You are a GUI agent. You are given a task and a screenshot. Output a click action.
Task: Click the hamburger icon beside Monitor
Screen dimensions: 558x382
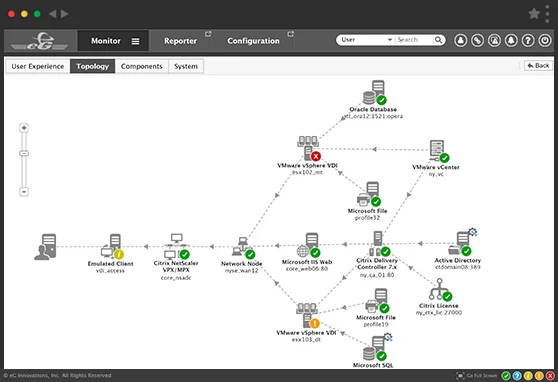135,41
